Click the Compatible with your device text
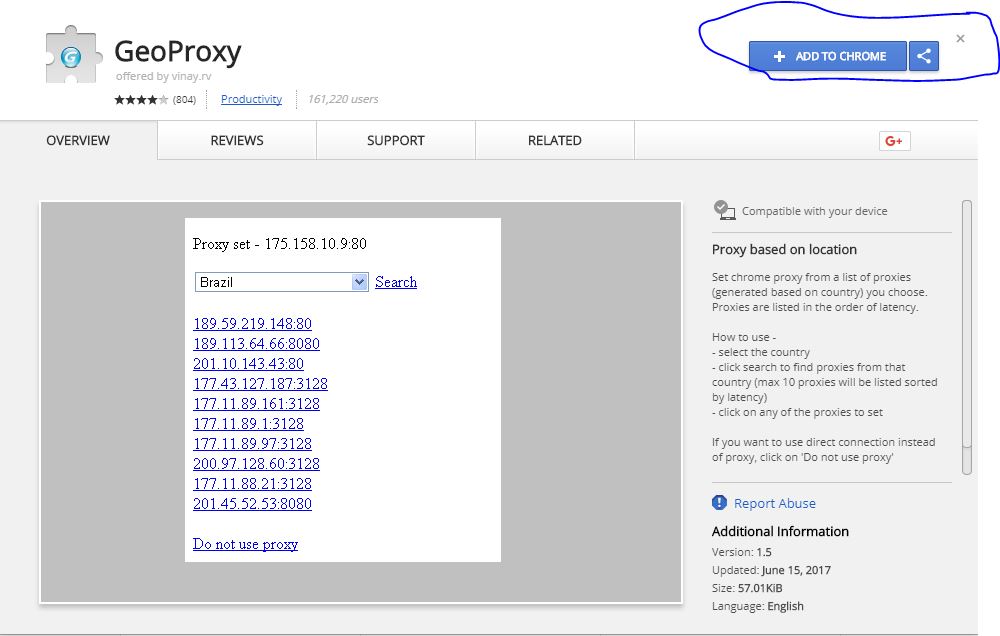 click(814, 211)
